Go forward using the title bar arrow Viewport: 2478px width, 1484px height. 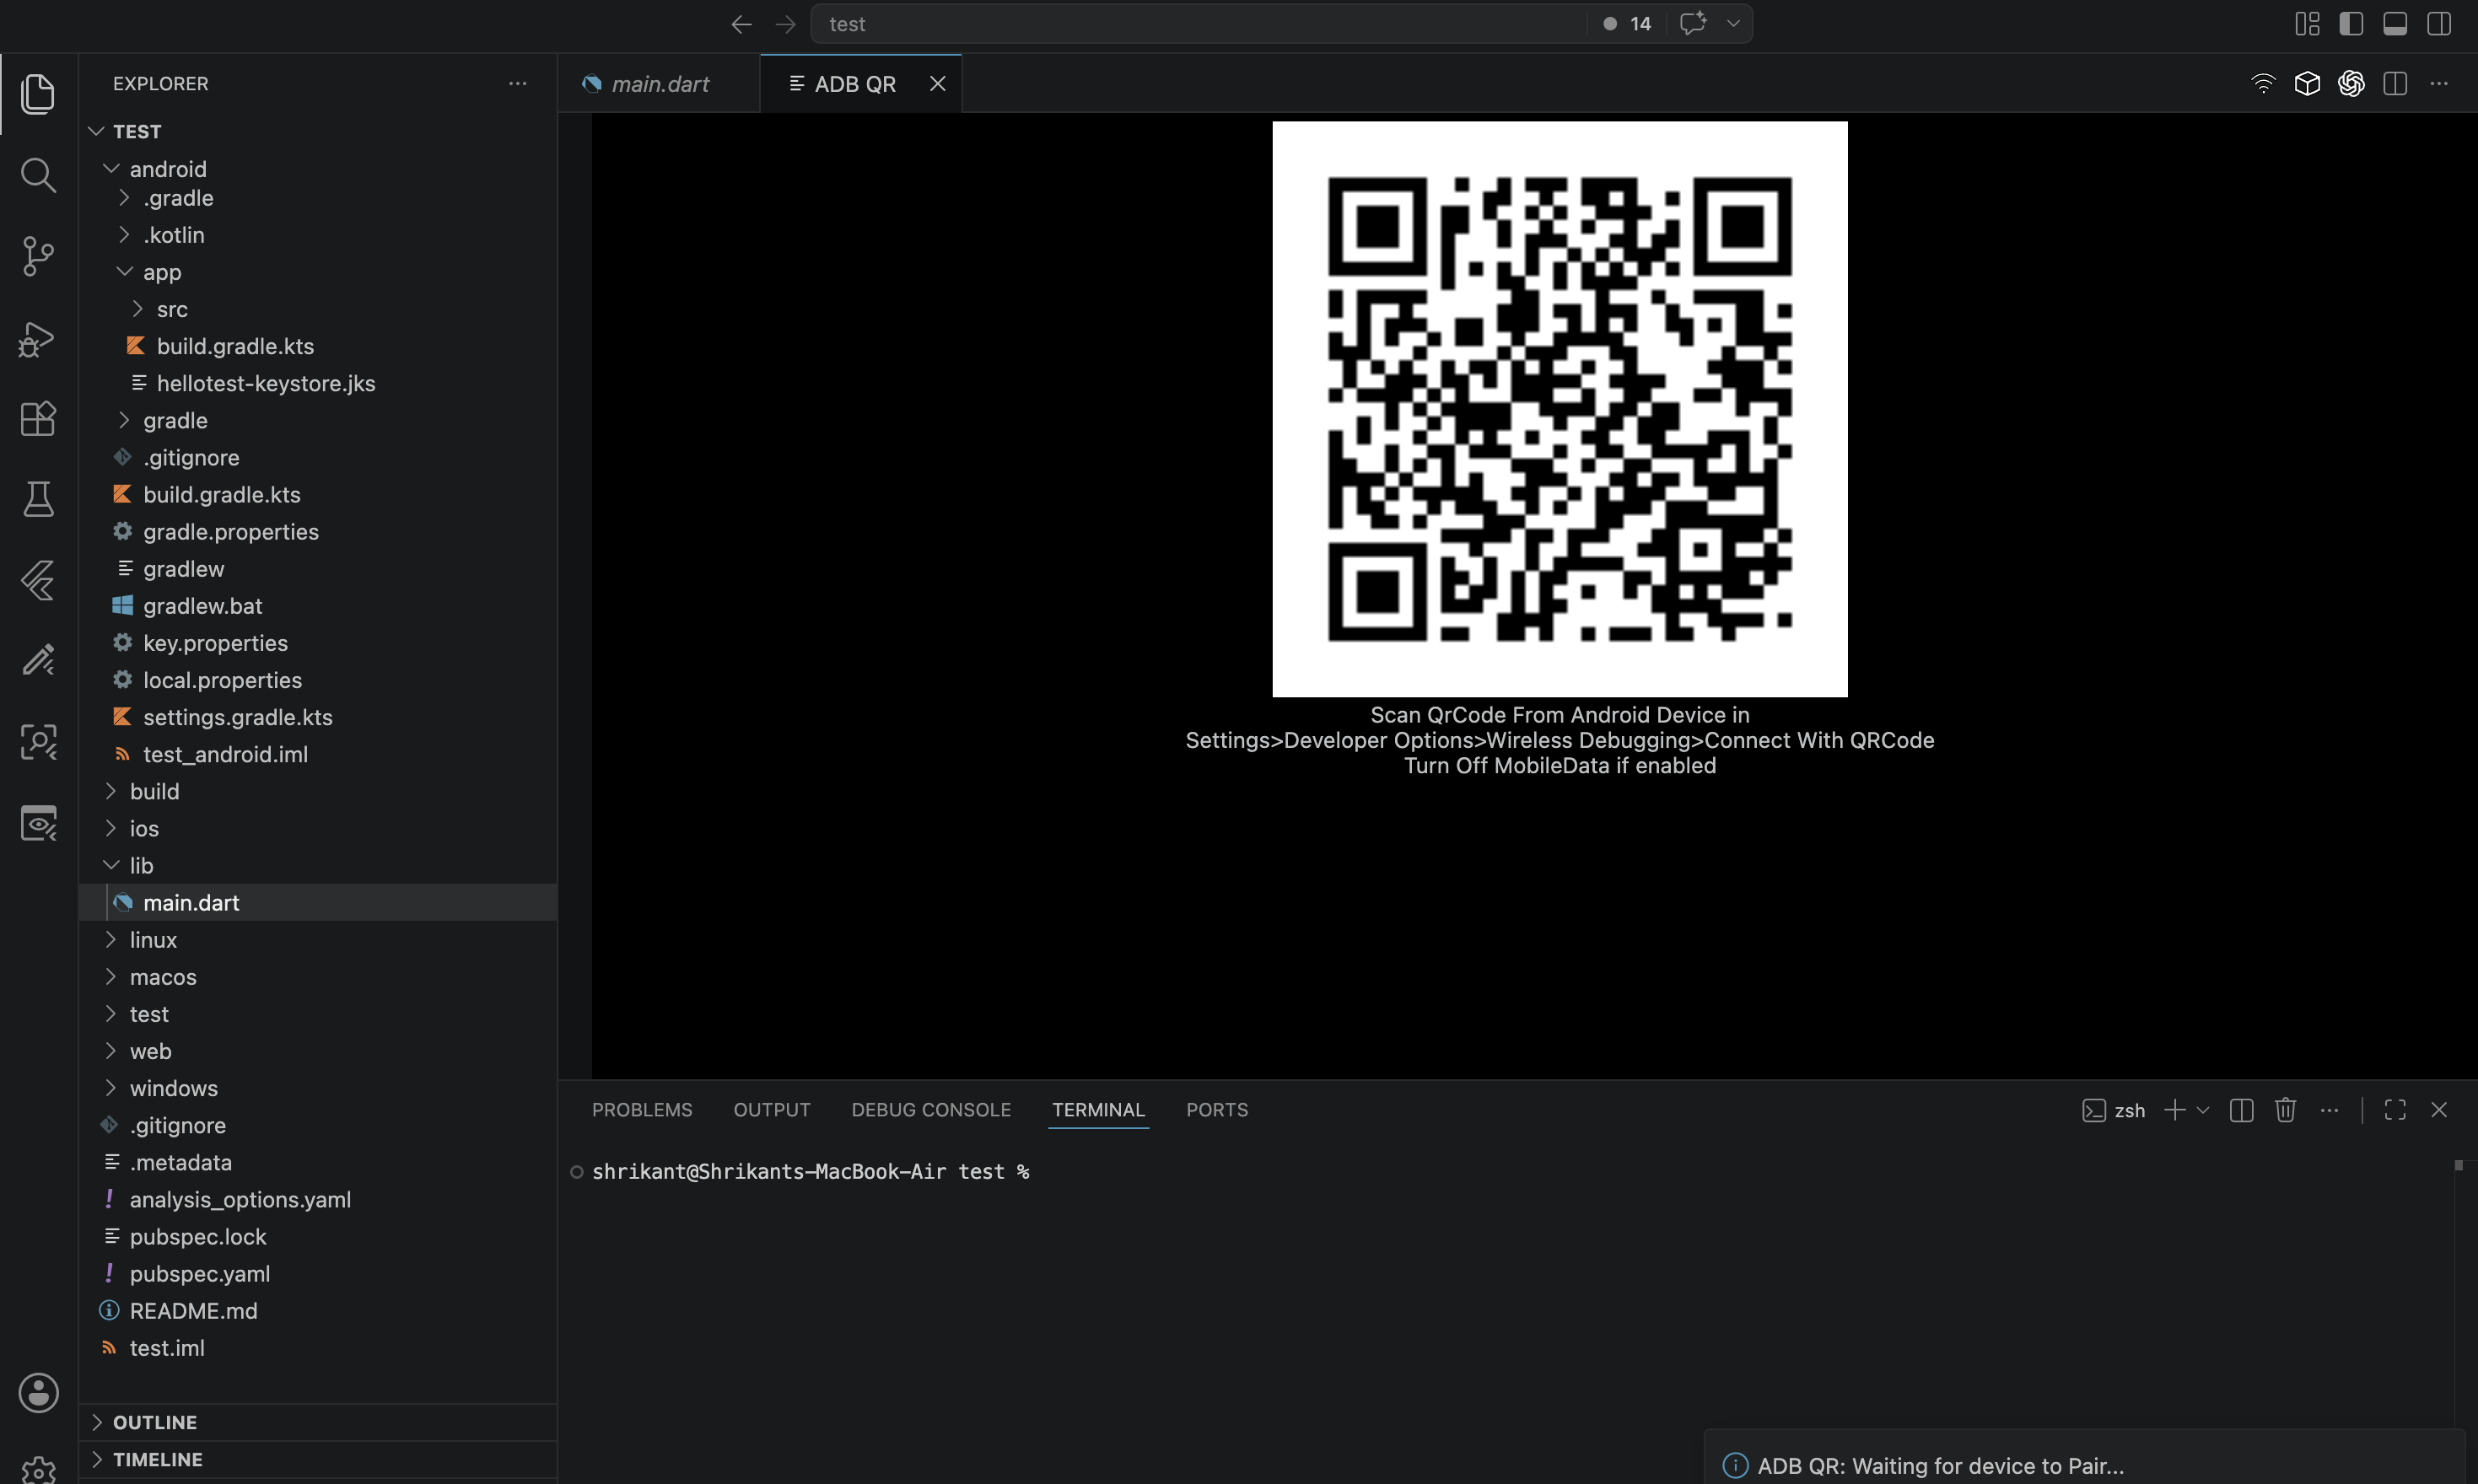pyautogui.click(x=786, y=24)
